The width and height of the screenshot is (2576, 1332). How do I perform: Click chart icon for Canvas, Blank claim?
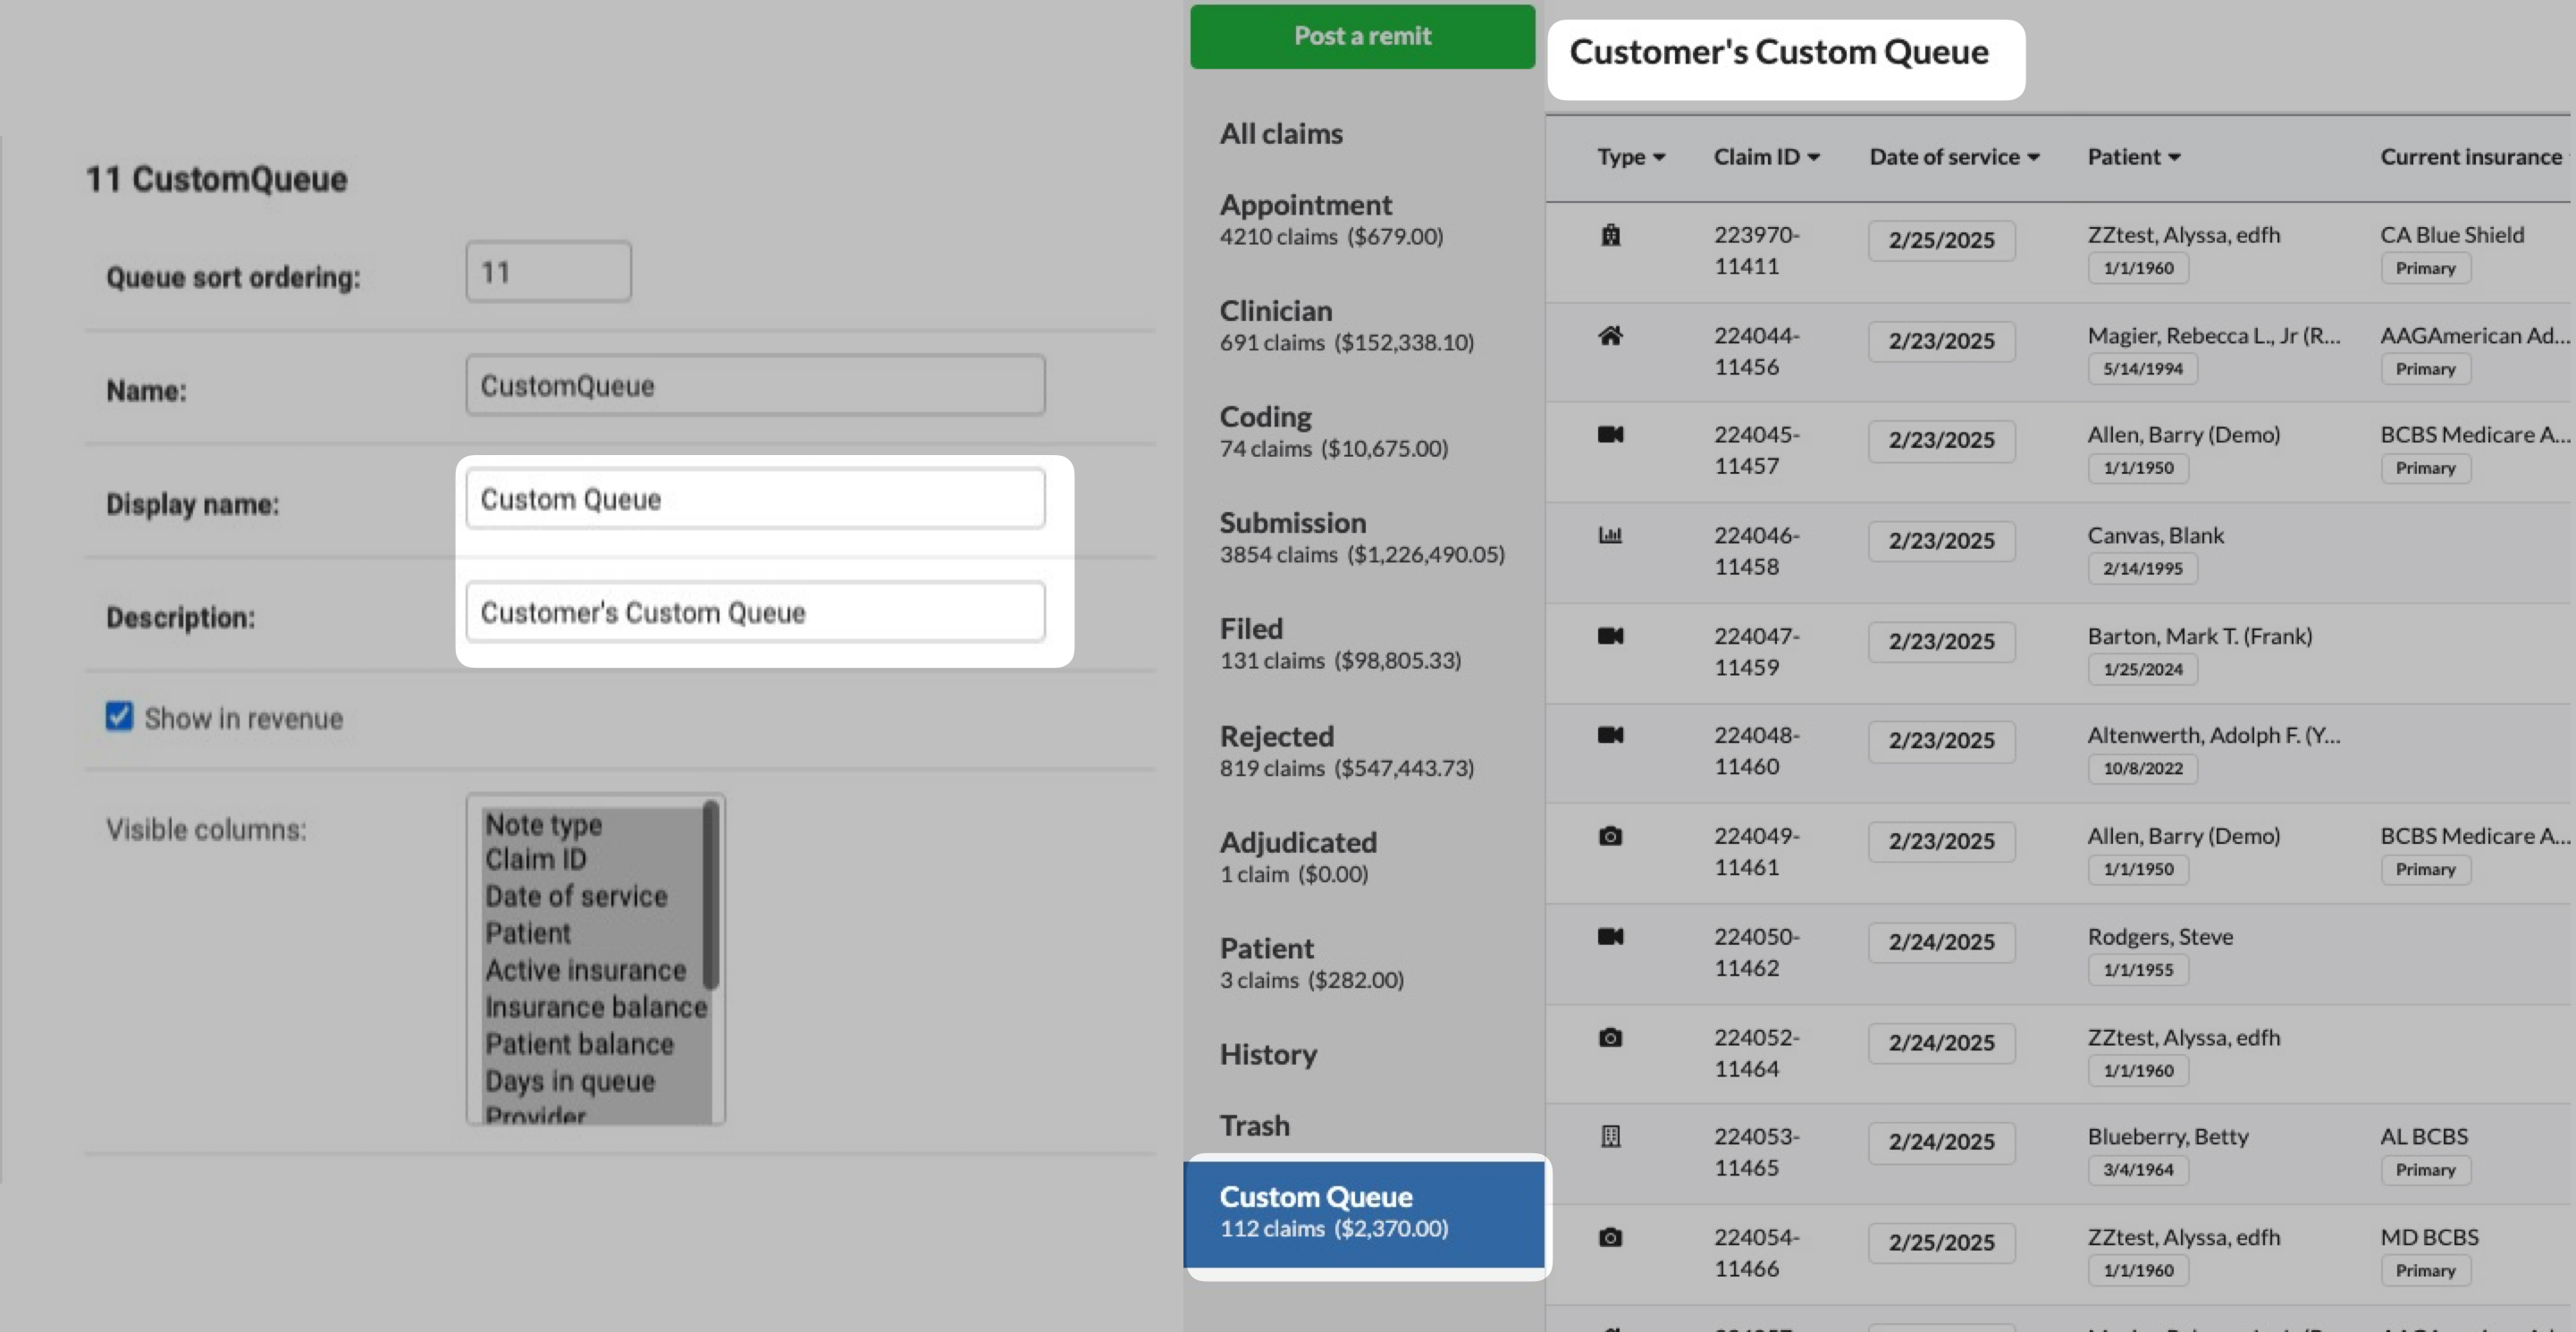(x=1610, y=535)
